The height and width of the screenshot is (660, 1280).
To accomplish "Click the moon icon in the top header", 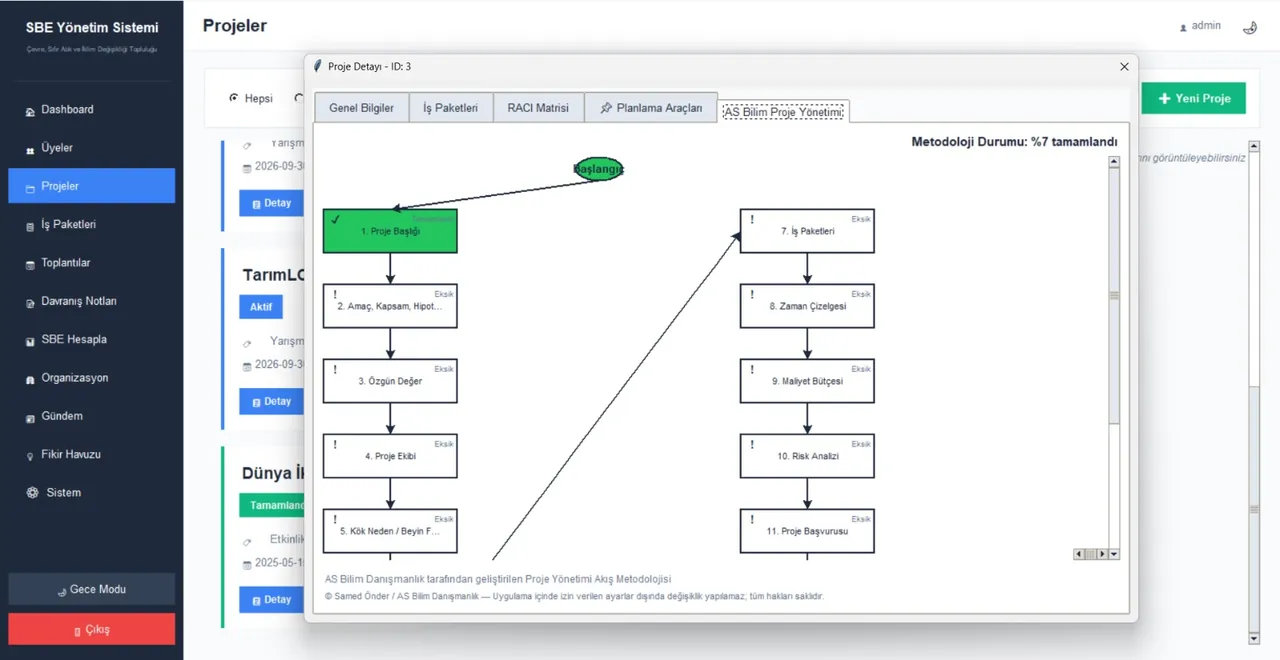I will [1250, 27].
